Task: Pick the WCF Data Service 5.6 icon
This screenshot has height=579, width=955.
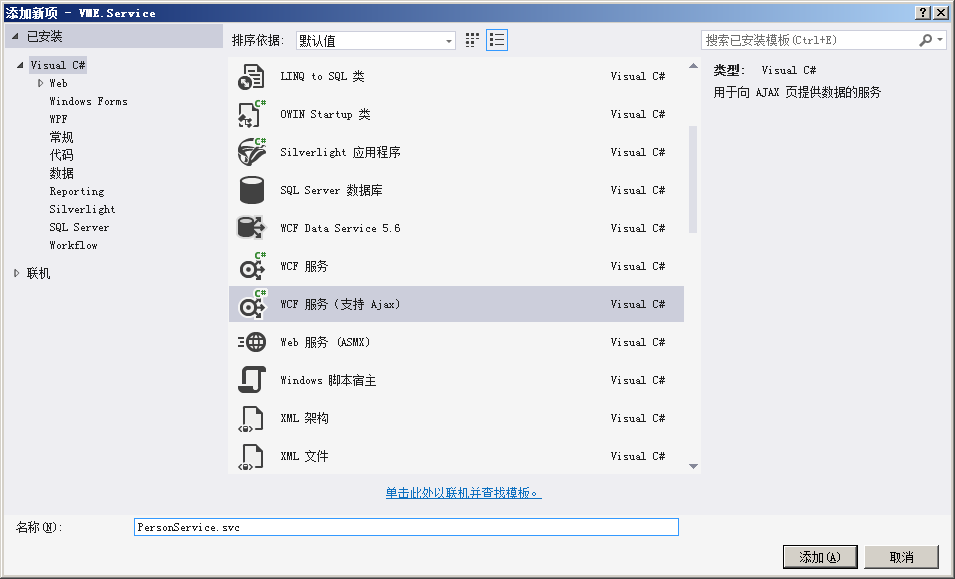Action: [251, 229]
